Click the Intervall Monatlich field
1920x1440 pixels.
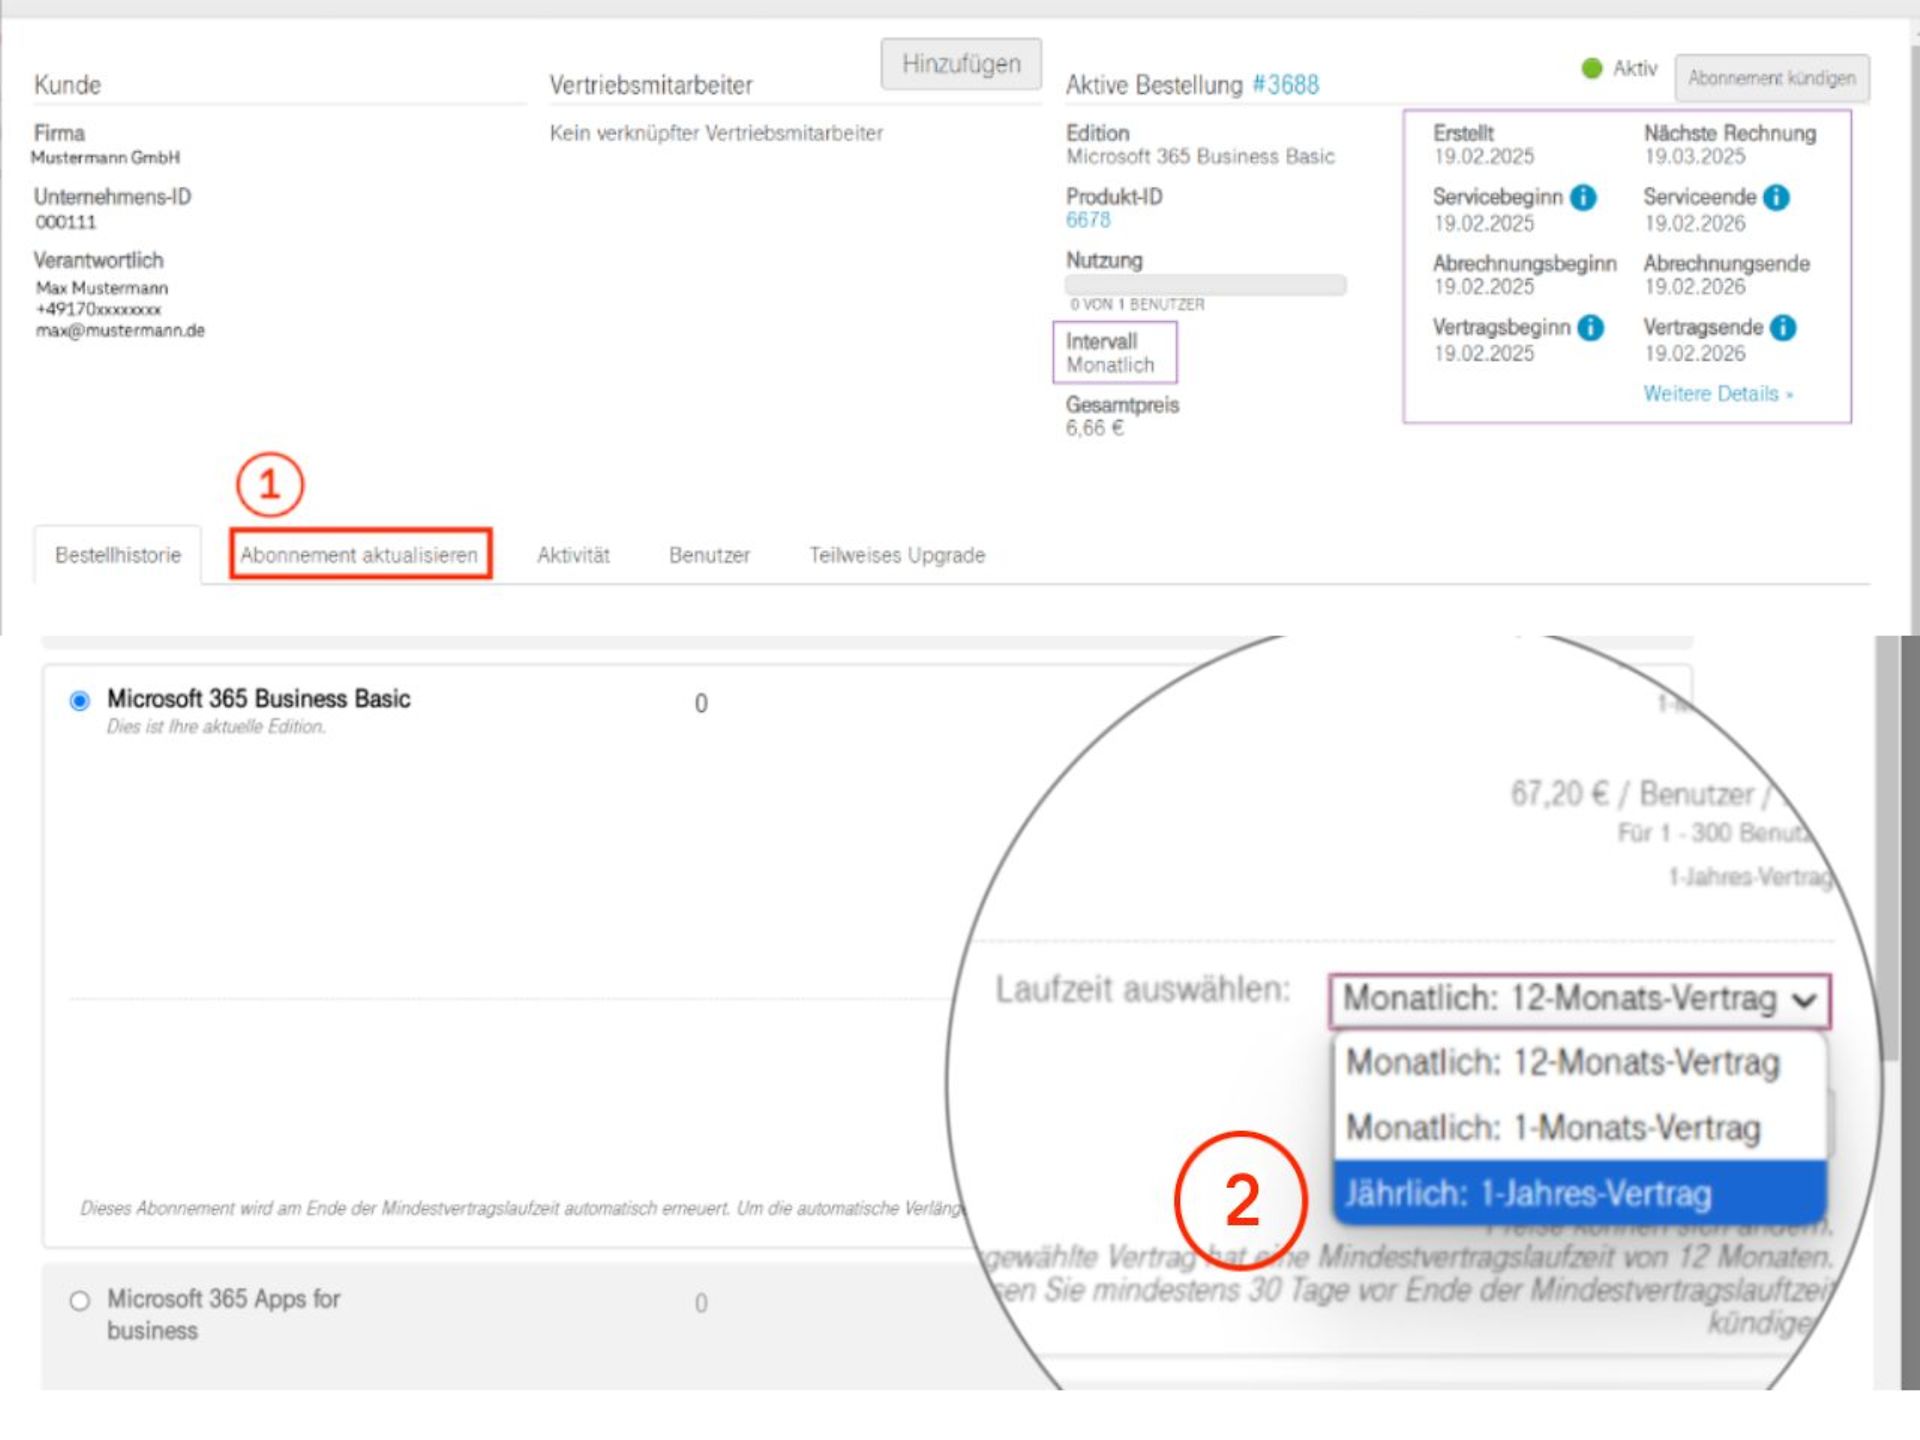click(1114, 353)
